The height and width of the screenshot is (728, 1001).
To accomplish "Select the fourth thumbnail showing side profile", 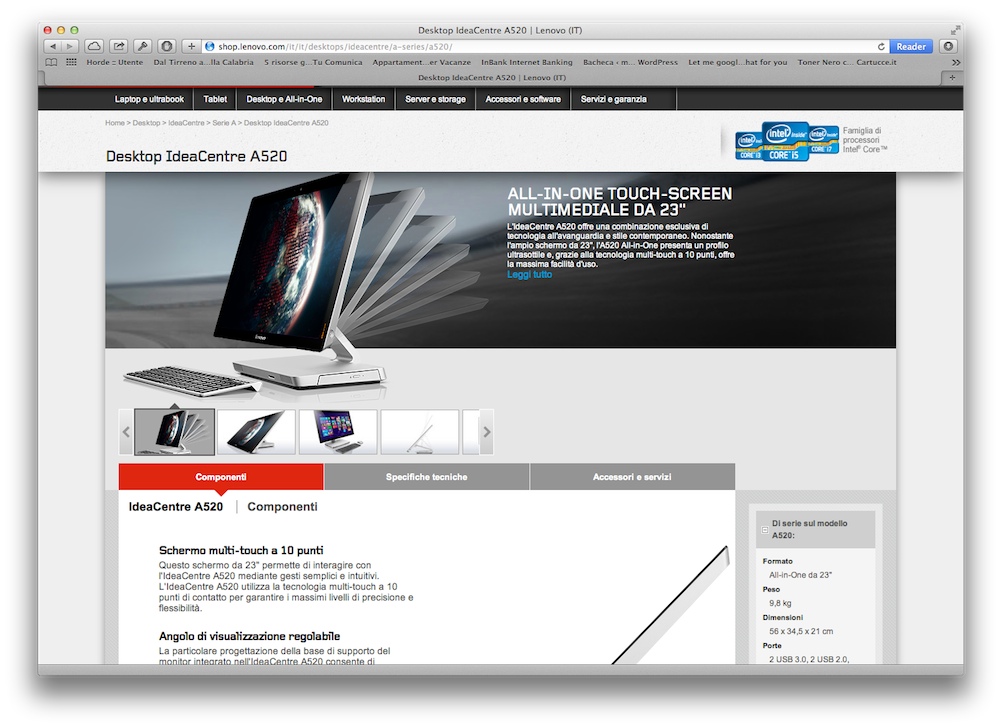I will 419,432.
